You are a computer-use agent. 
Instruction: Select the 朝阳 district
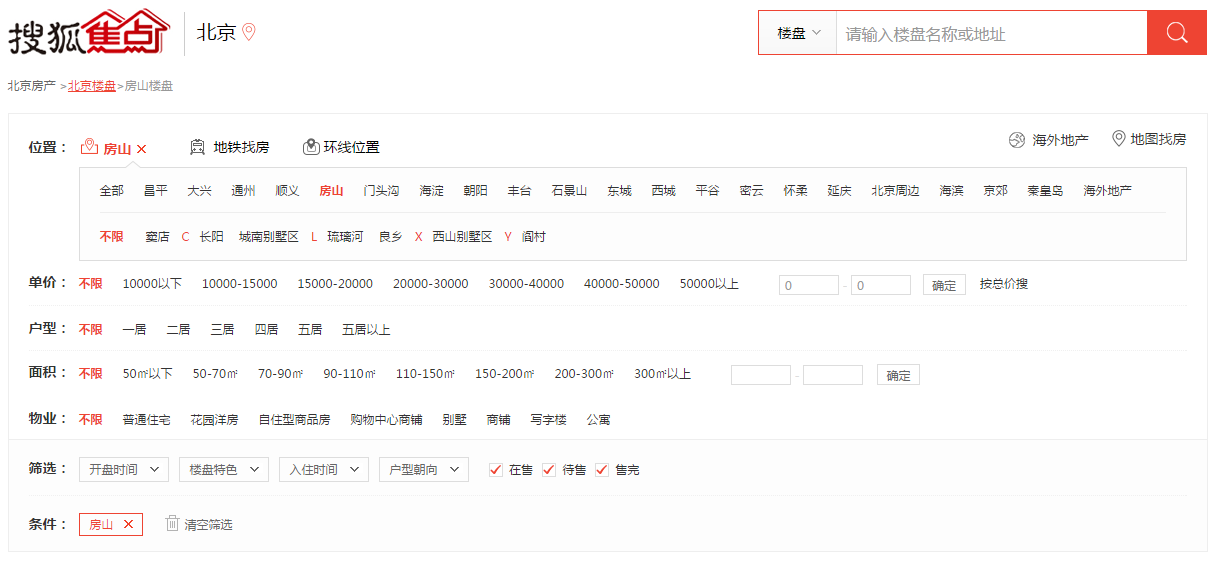(x=476, y=190)
